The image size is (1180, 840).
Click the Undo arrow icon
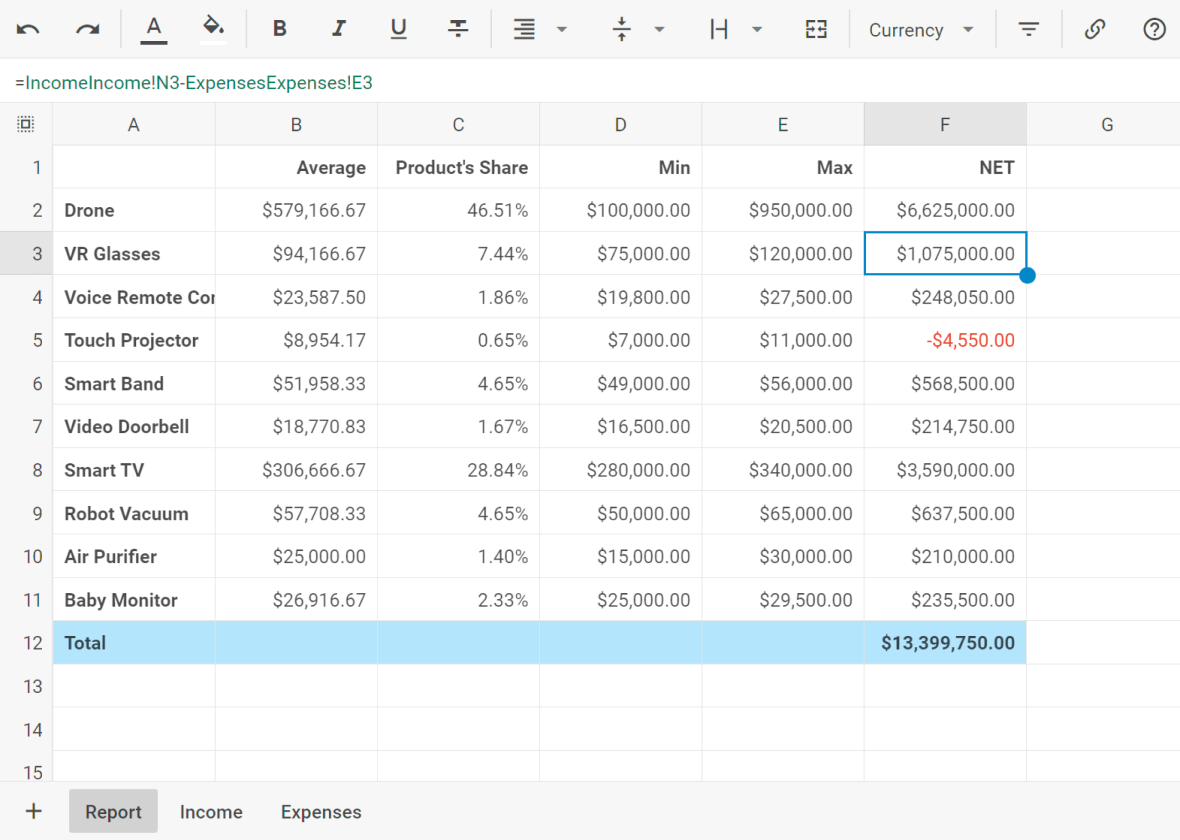pyautogui.click(x=28, y=30)
